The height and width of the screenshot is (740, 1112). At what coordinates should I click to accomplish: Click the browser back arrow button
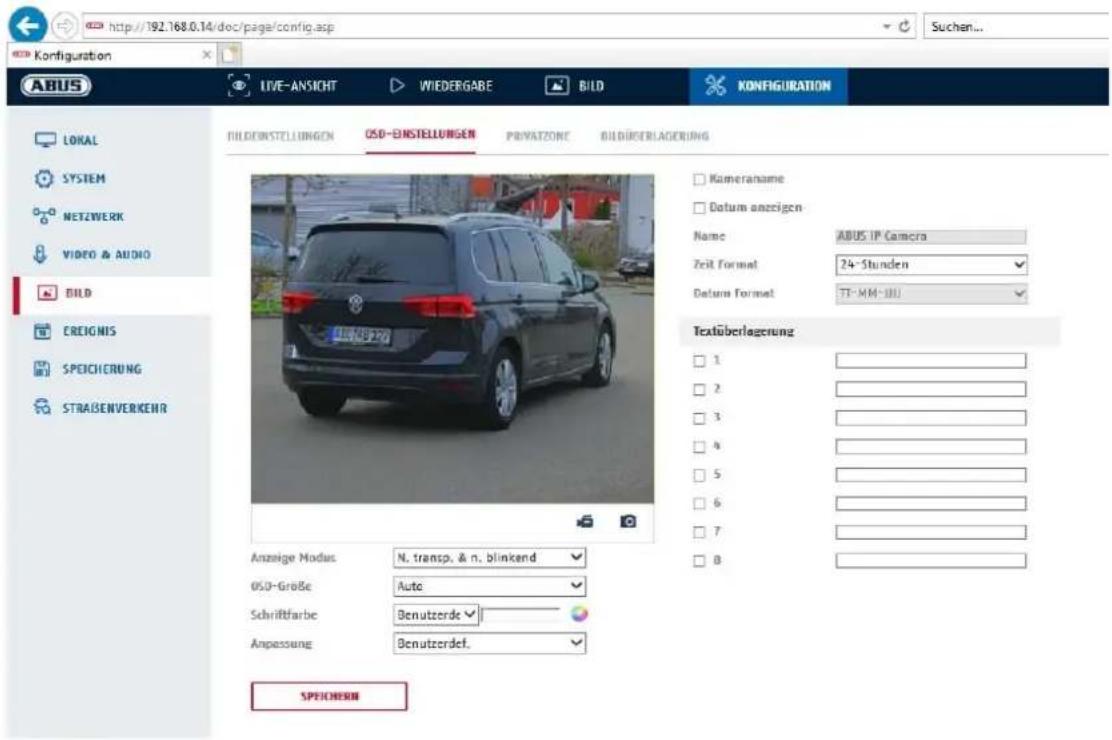click(27, 26)
